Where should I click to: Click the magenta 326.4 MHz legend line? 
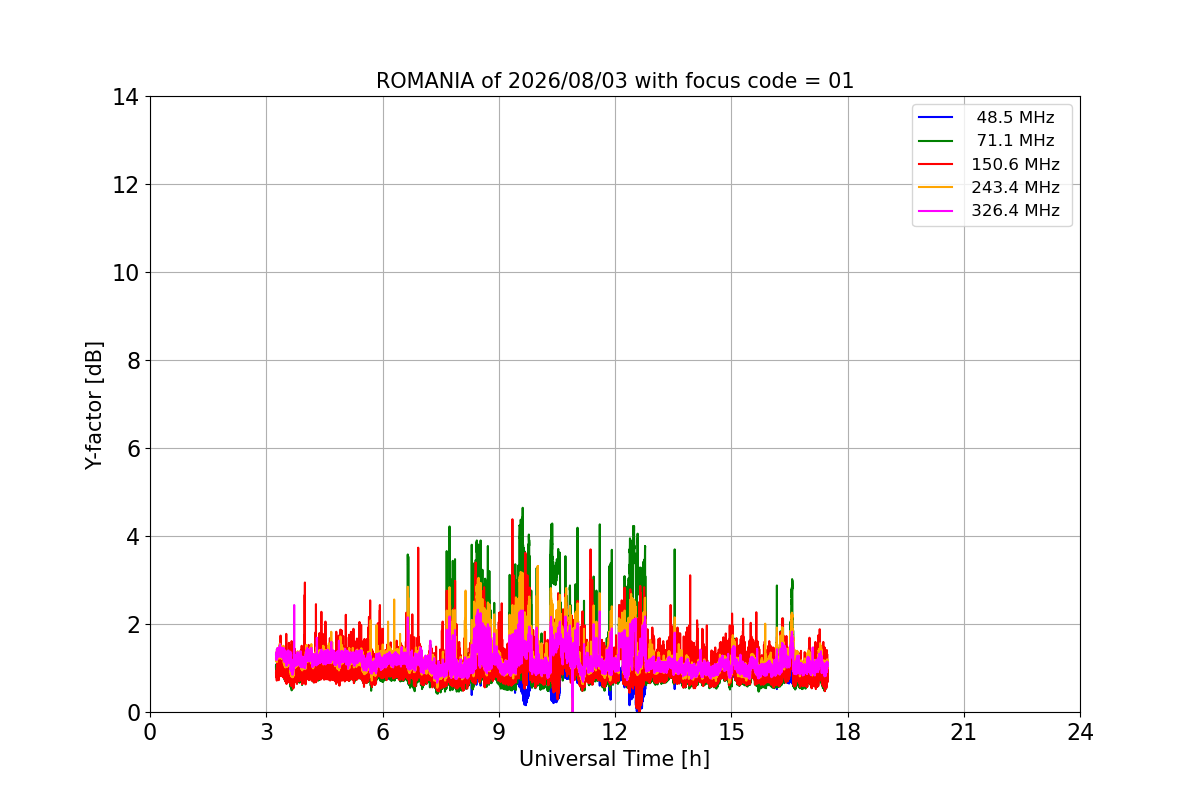(937, 211)
